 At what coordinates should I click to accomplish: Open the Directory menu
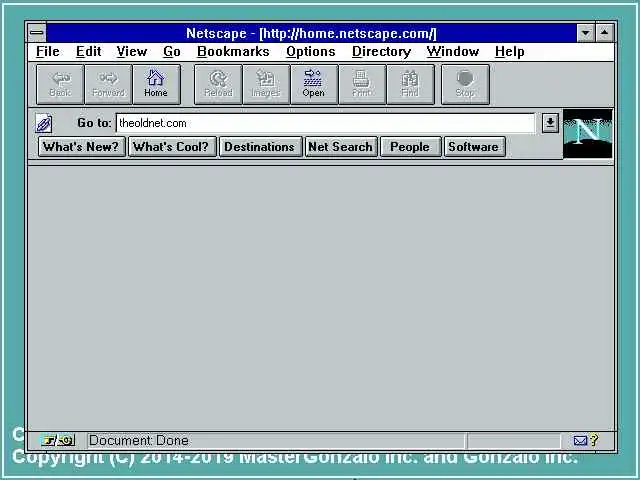tap(381, 51)
